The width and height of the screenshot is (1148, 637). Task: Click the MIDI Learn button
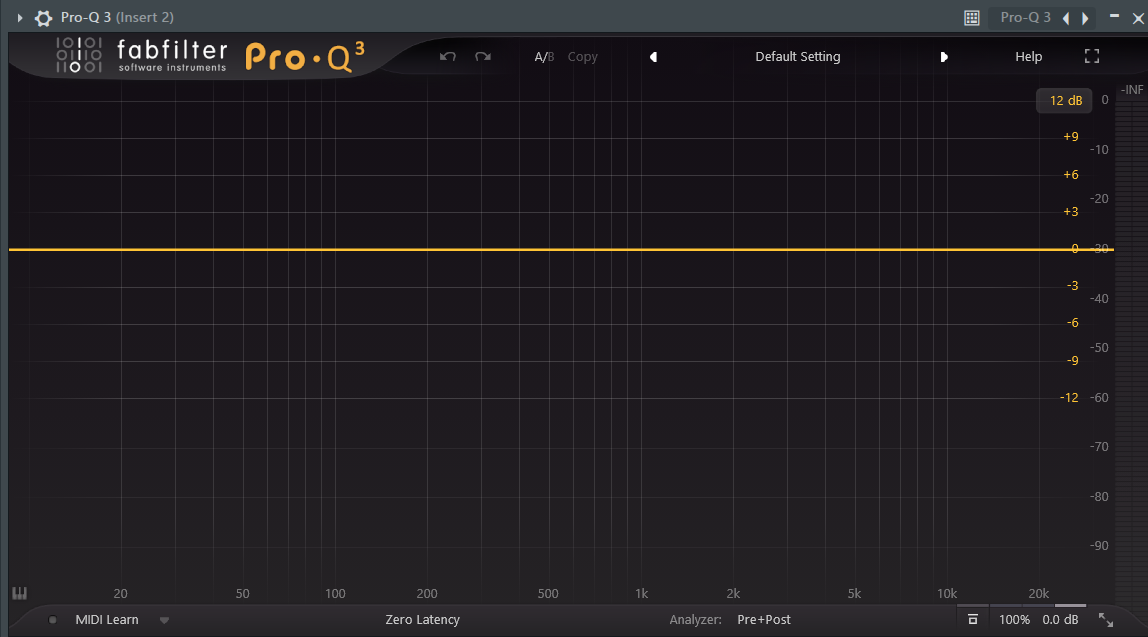tap(107, 619)
